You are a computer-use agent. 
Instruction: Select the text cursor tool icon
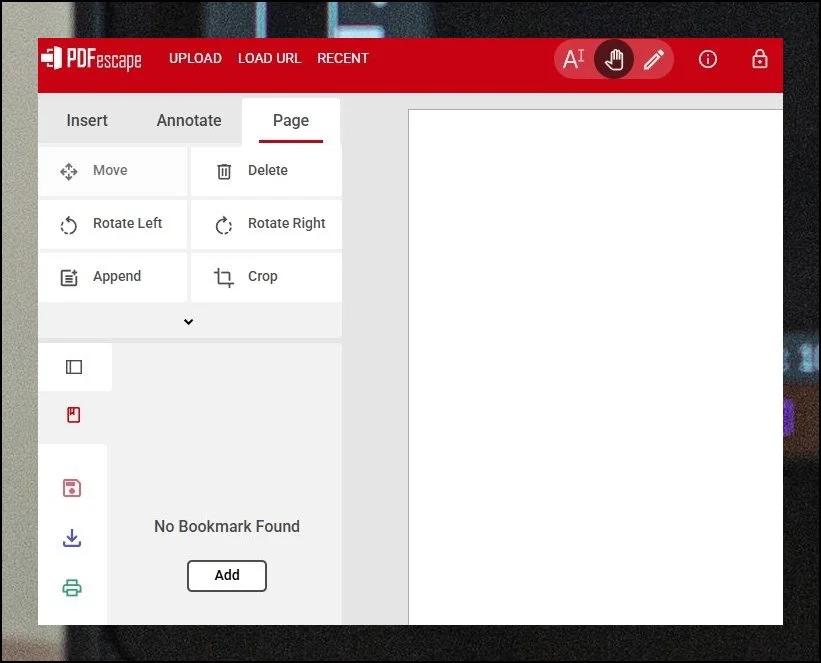coord(574,60)
